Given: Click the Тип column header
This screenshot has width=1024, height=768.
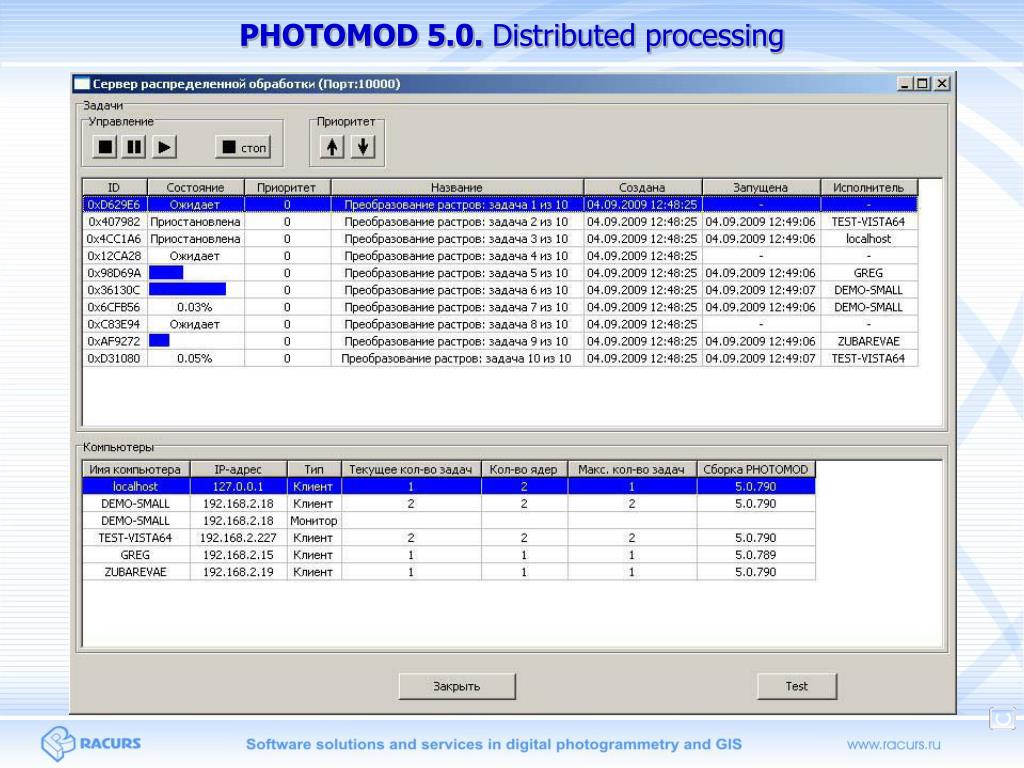Looking at the screenshot, I should tap(313, 469).
